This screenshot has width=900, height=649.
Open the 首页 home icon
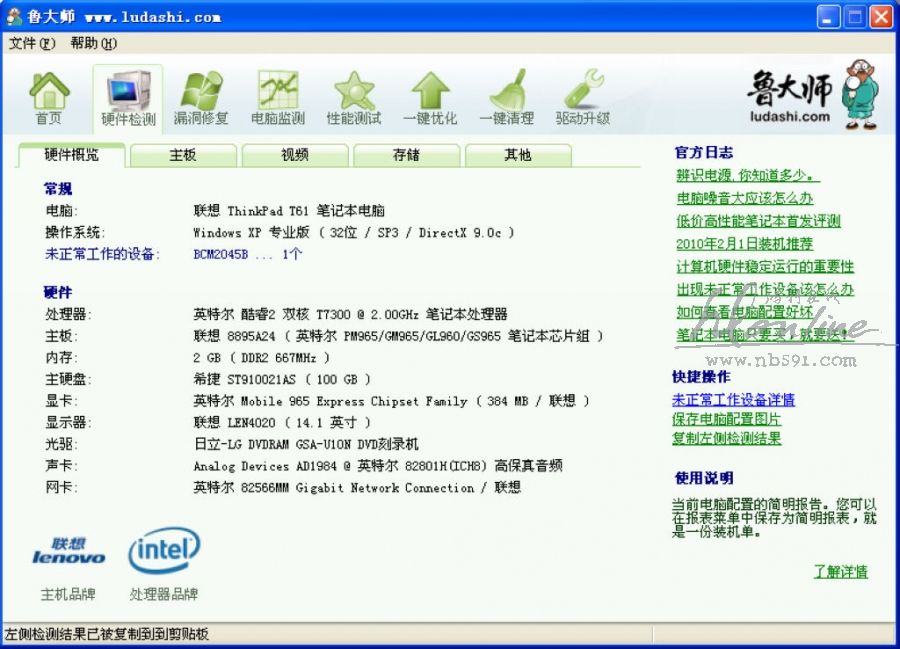pyautogui.click(x=49, y=98)
